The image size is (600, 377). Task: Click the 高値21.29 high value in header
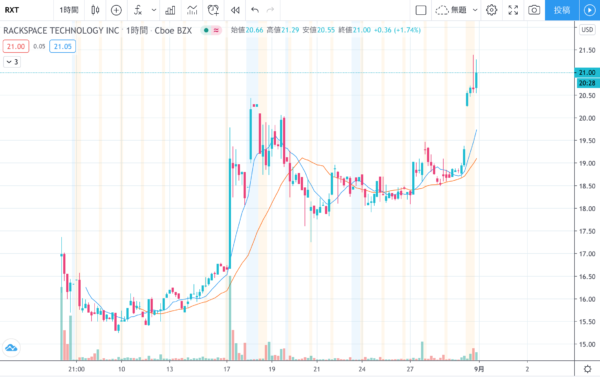tap(282, 30)
